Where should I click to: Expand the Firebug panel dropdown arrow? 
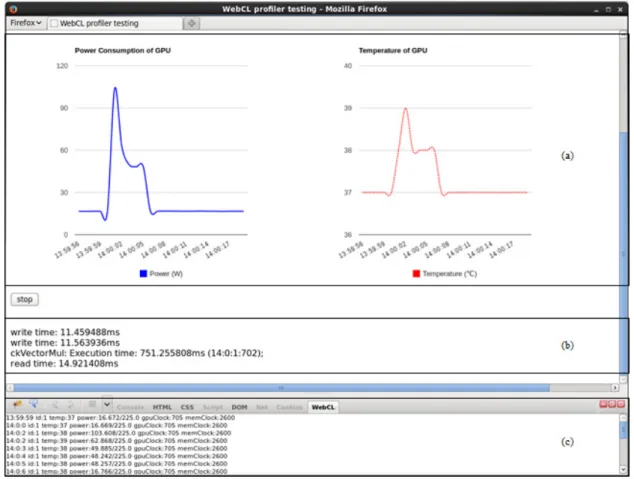coord(107,404)
